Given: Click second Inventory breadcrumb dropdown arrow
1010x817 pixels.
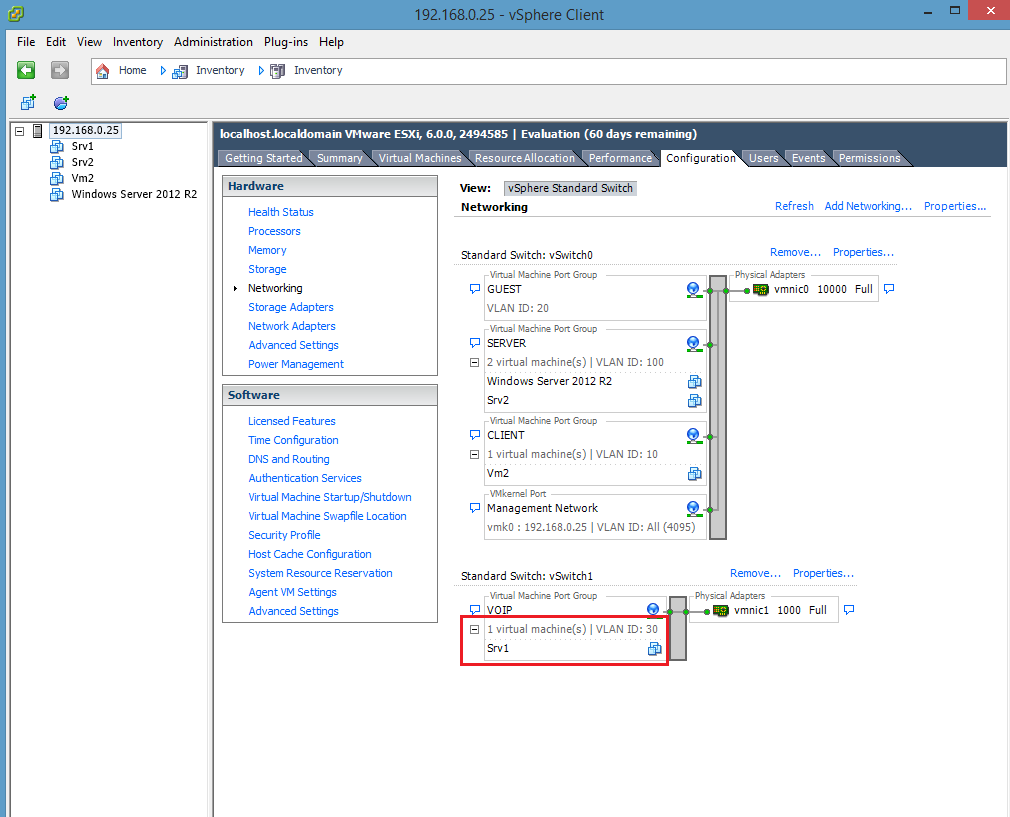Looking at the screenshot, I should pyautogui.click(x=261, y=71).
